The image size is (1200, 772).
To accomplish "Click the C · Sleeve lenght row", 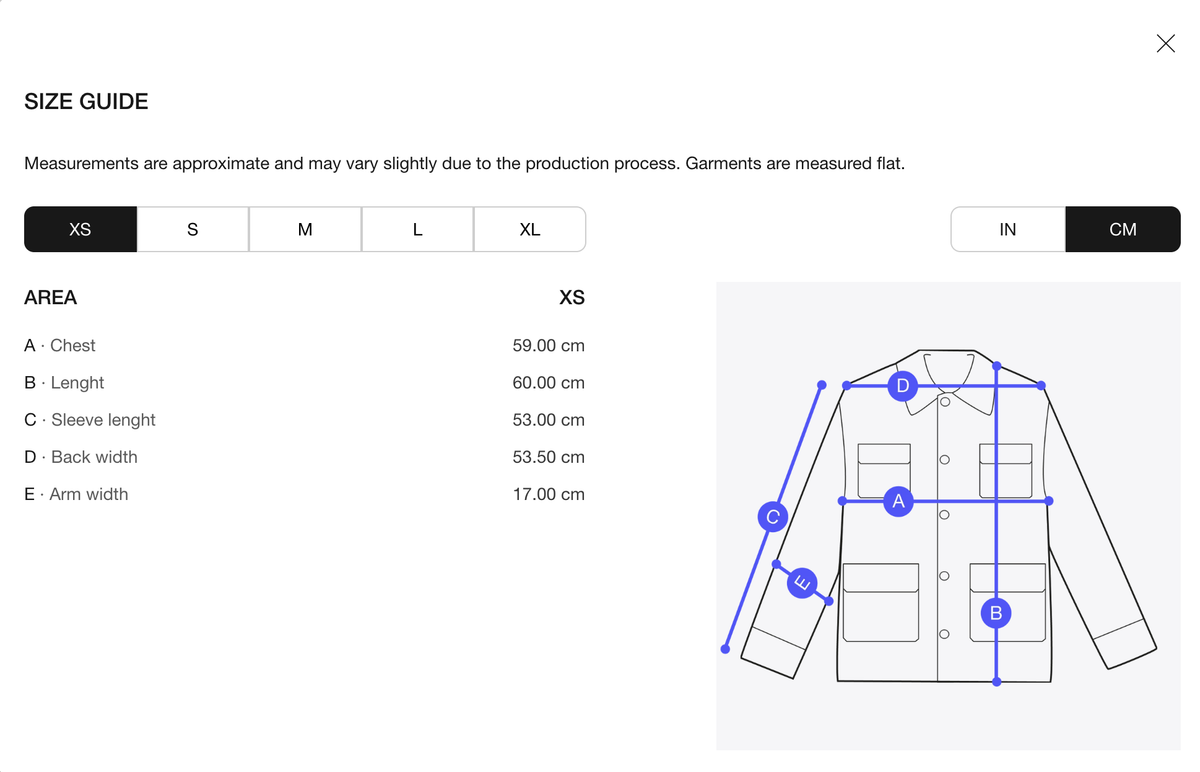I will [304, 420].
